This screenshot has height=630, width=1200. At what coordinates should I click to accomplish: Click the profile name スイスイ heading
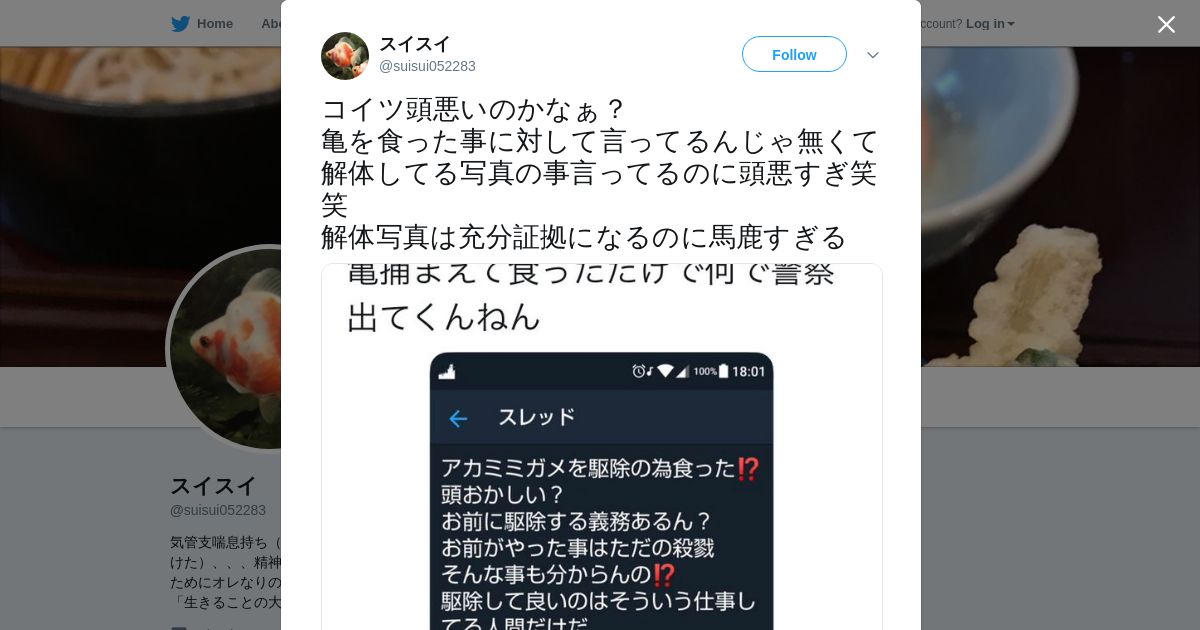click(x=213, y=486)
